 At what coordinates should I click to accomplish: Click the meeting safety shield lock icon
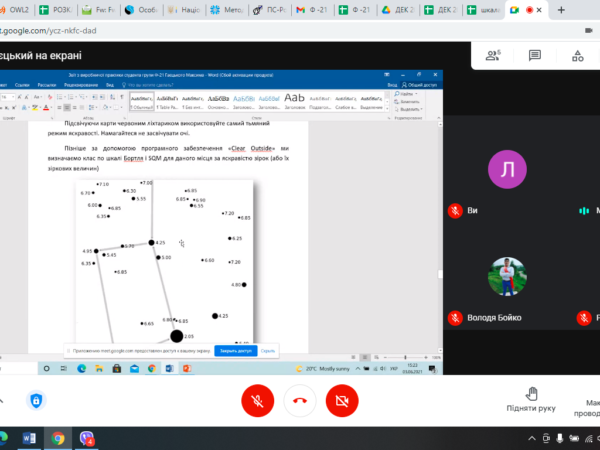pyautogui.click(x=37, y=400)
